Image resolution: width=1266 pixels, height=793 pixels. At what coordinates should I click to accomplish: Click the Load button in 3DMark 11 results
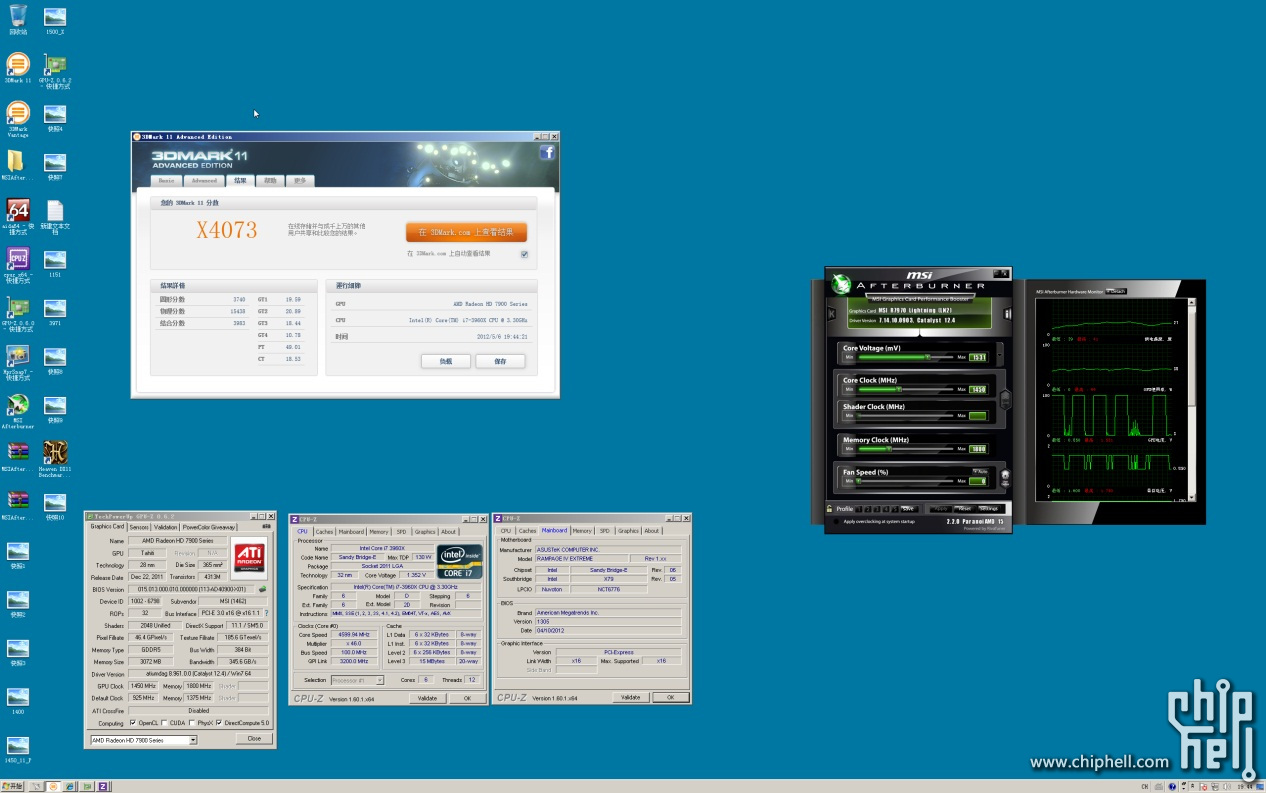(x=445, y=361)
